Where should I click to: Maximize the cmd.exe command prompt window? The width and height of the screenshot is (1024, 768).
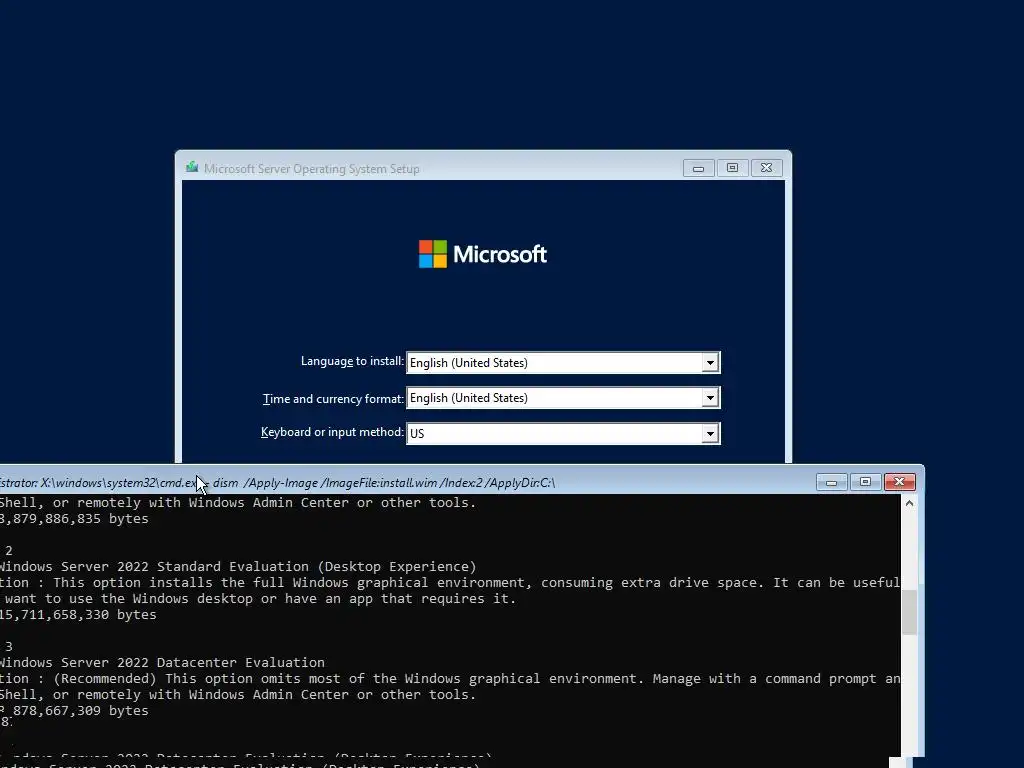click(x=865, y=482)
